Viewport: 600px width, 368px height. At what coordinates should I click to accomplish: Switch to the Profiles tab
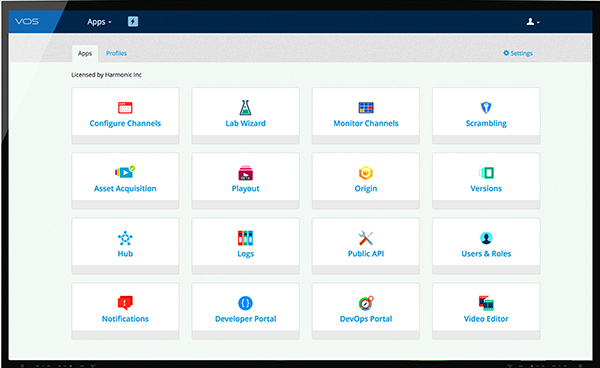tap(116, 53)
